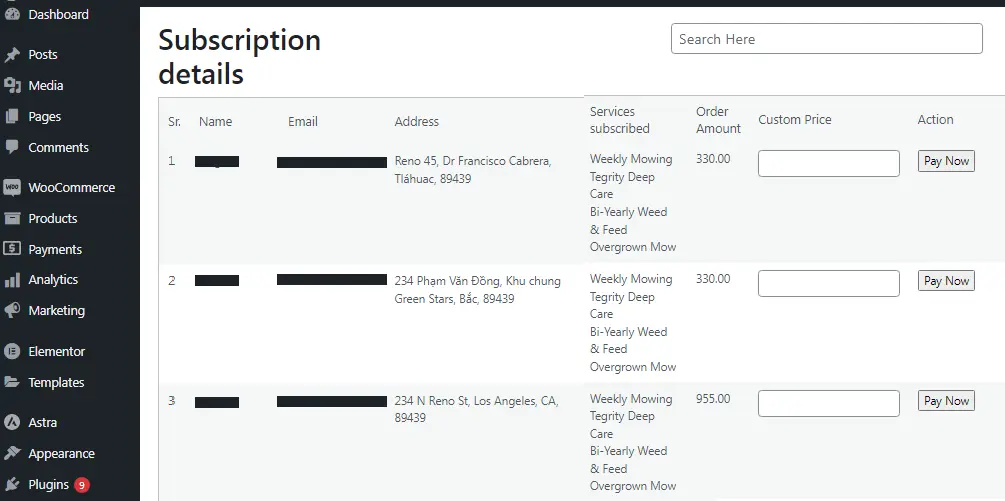Click Pay Now for the 955.00 order

[946, 401]
